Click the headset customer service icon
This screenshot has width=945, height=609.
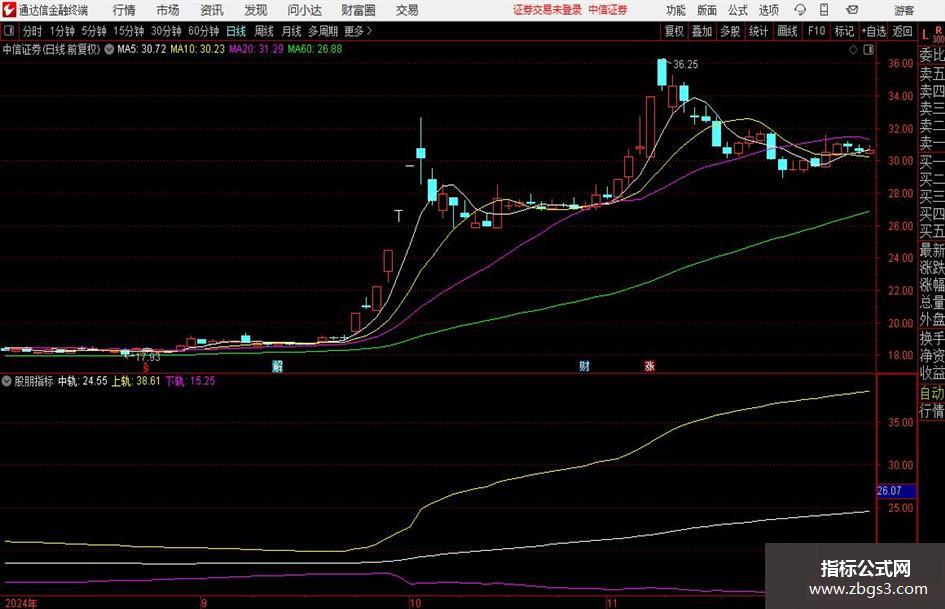point(800,10)
